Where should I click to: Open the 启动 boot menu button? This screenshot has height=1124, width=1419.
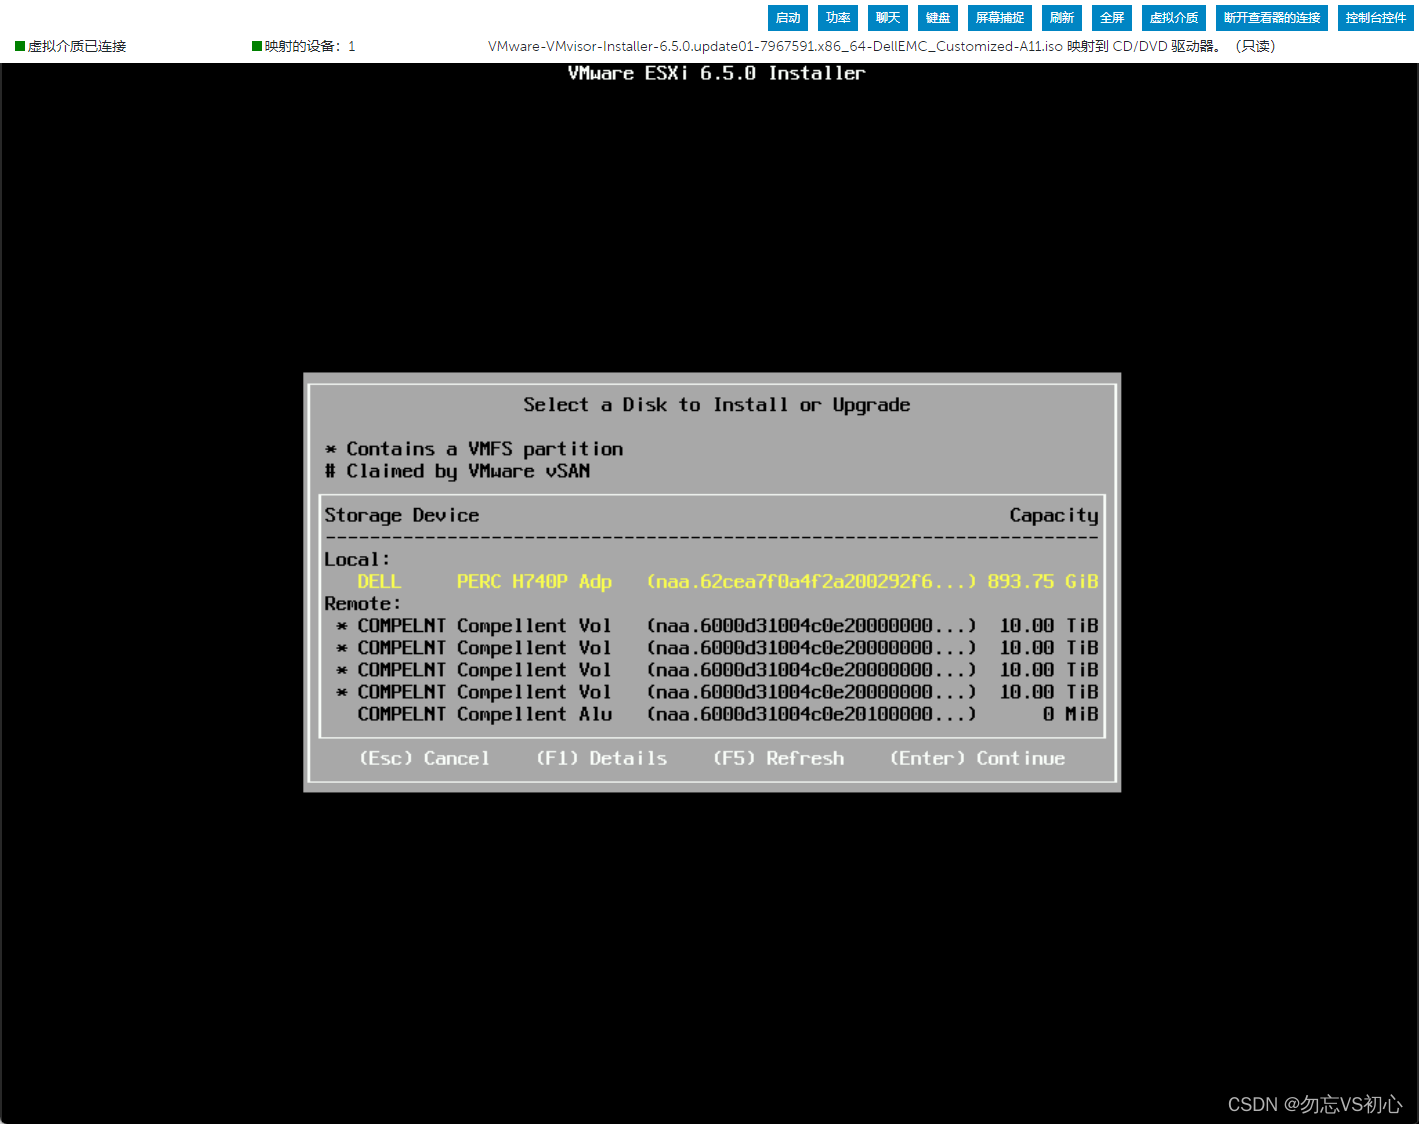click(788, 18)
